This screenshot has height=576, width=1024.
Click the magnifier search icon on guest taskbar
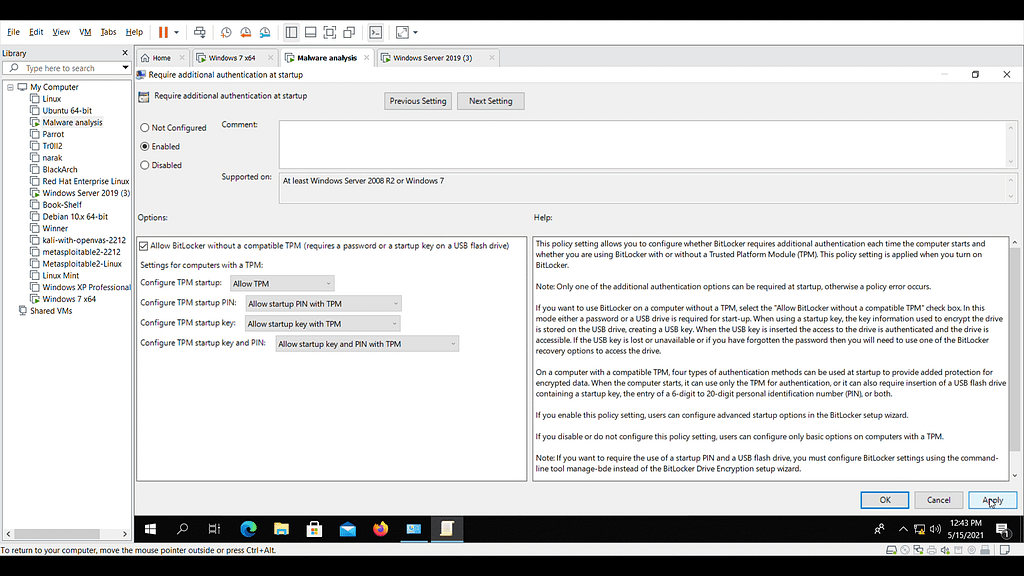tap(183, 529)
